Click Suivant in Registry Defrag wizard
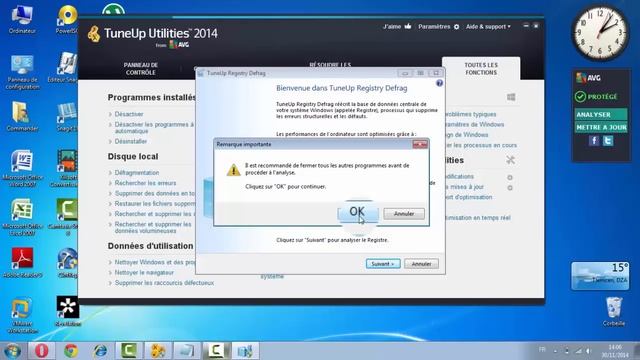This screenshot has height=360, width=640. pyautogui.click(x=383, y=264)
